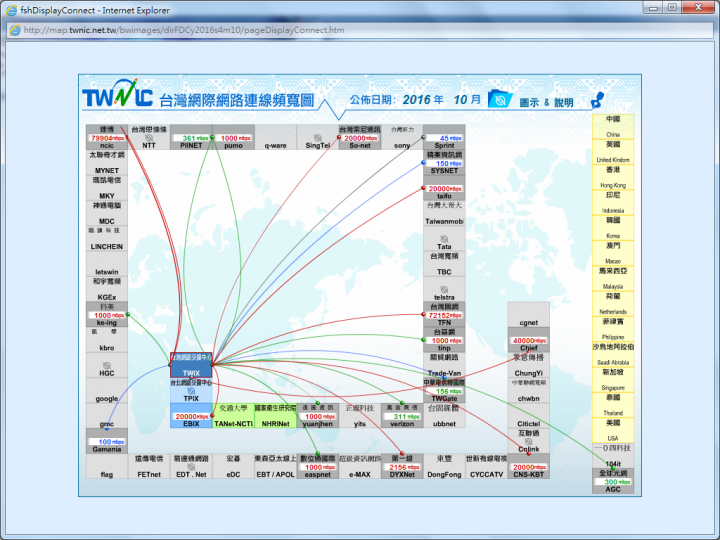Viewport: 720px width, 540px height.
Task: Select the NHRINet node
Action: pyautogui.click(x=276, y=416)
